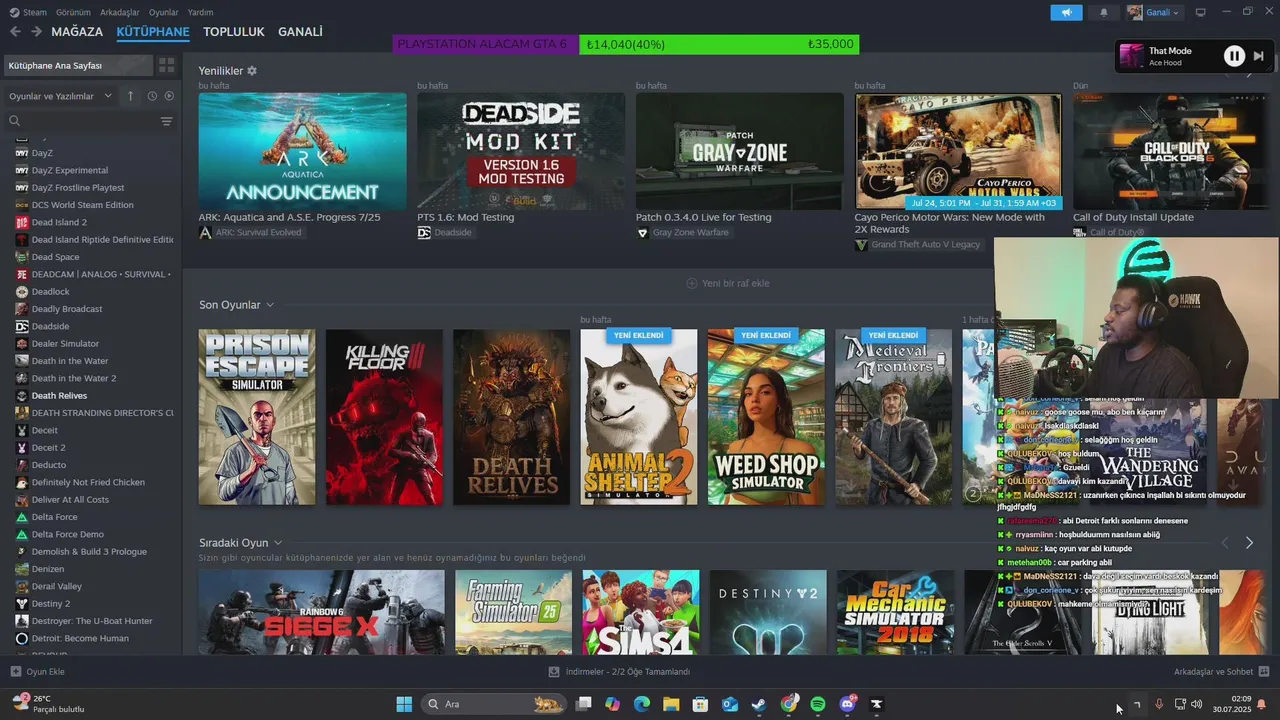Viewport: 1280px width, 720px height.
Task: Open the Microsoft Store taskbar icon
Action: pos(700,704)
